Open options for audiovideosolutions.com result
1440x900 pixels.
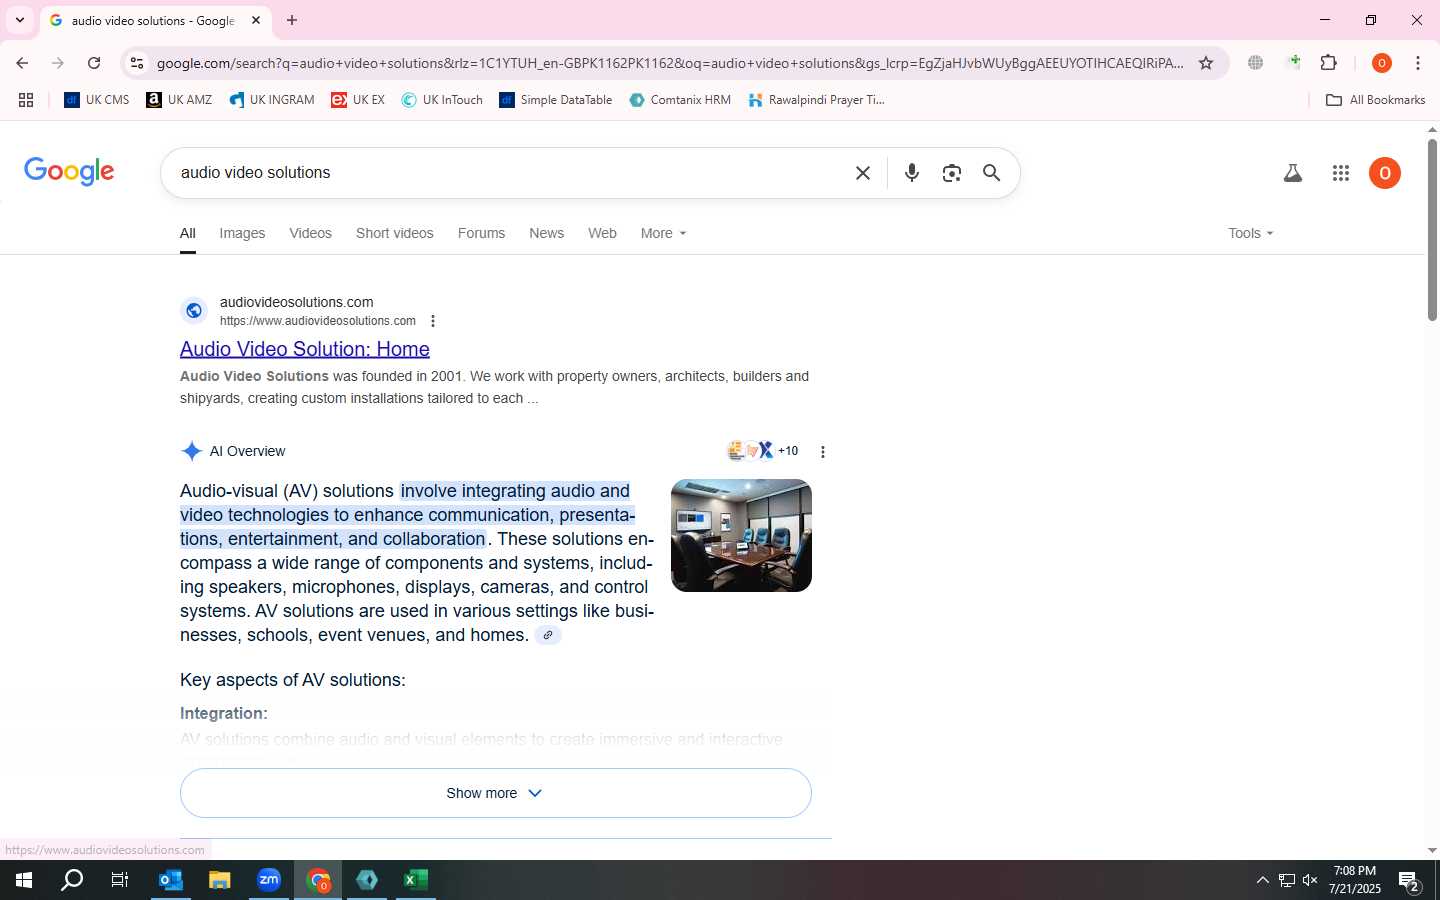(x=432, y=321)
